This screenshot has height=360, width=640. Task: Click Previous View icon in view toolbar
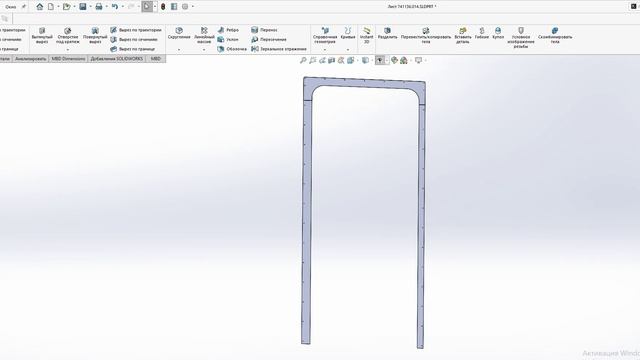point(322,60)
